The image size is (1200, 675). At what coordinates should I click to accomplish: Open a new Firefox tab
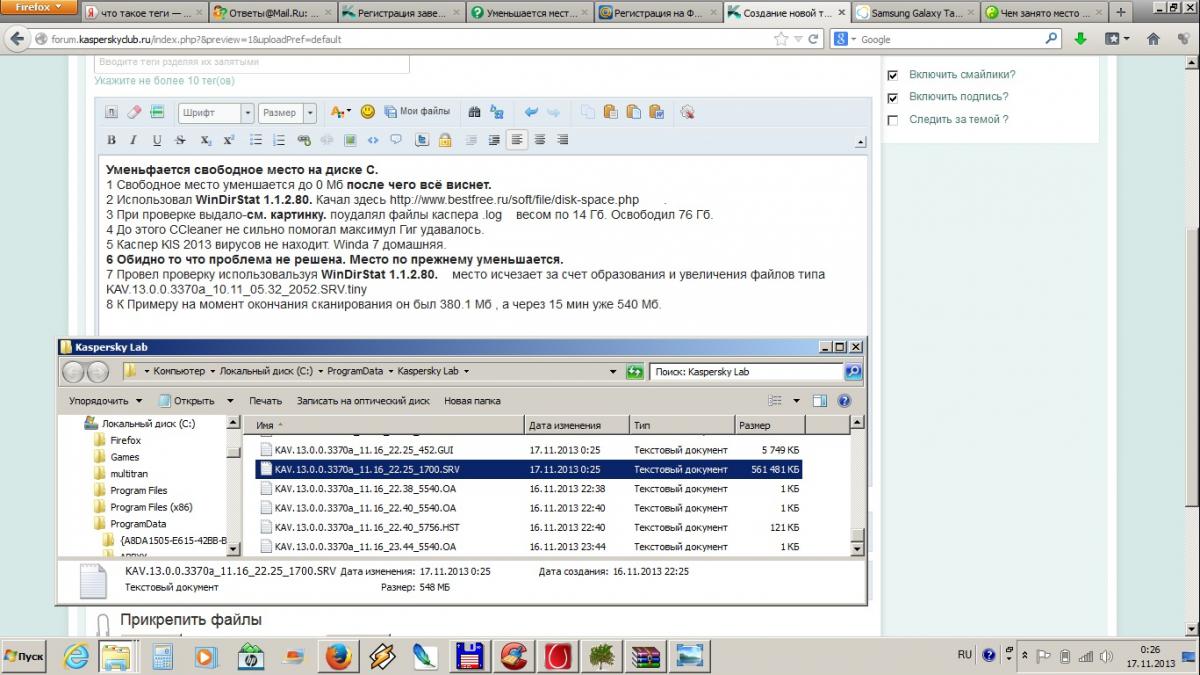coord(1121,13)
